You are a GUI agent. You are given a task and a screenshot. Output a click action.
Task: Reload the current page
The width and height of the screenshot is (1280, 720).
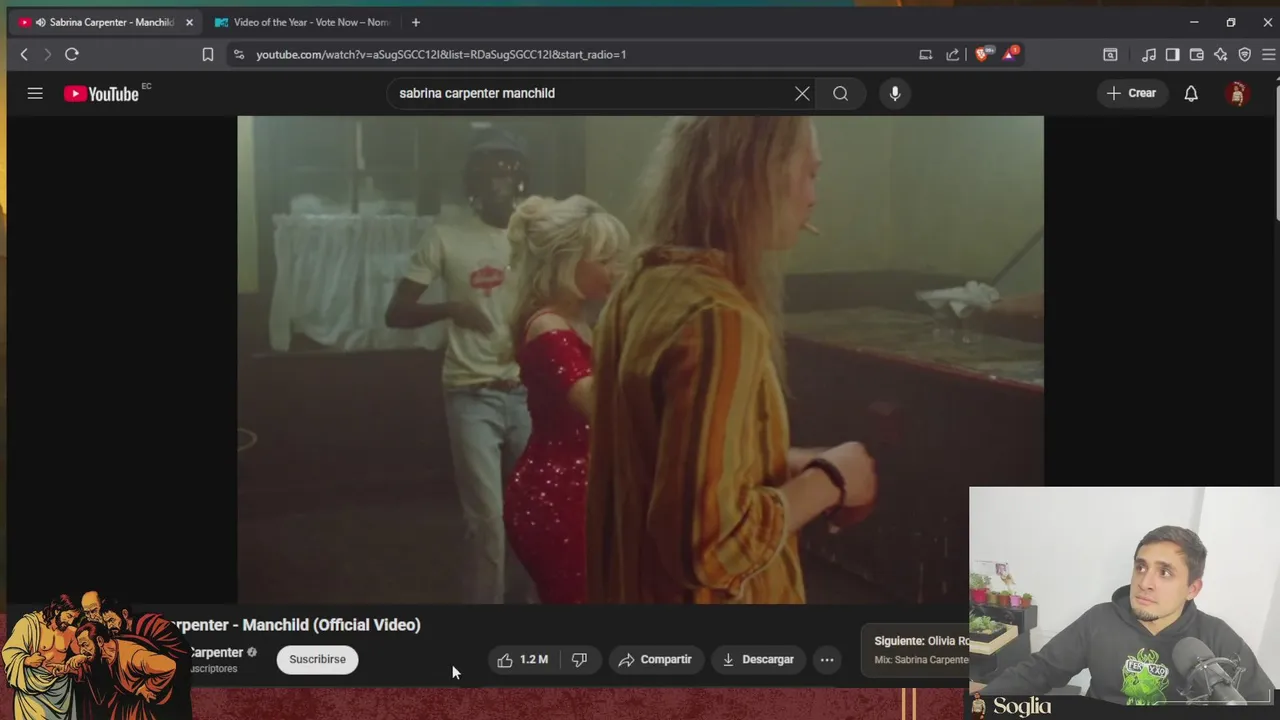(x=72, y=54)
